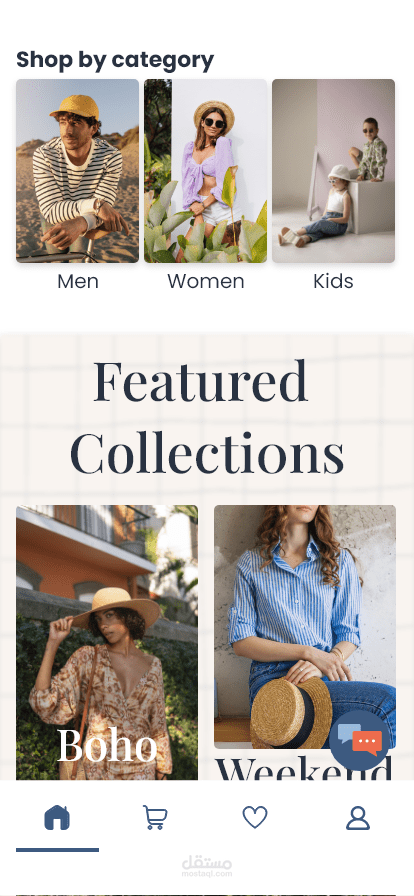414x896 pixels.
Task: Select the Kids category photo
Action: [333, 171]
